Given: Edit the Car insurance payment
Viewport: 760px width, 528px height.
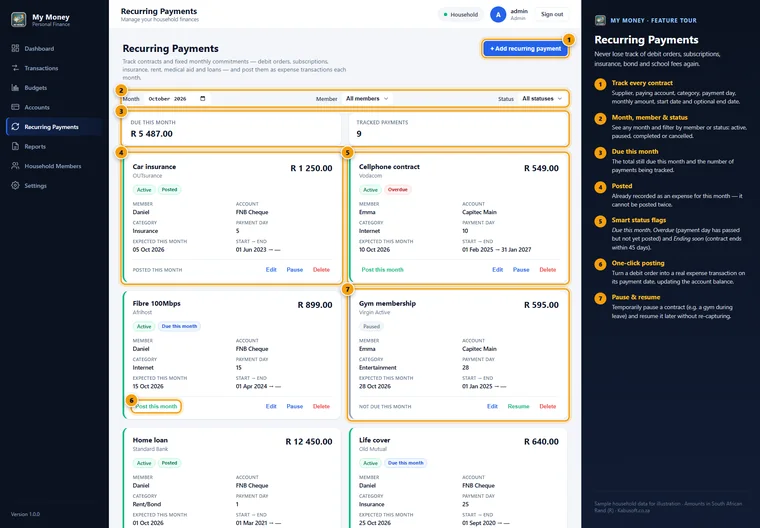Looking at the screenshot, I should [x=271, y=270].
